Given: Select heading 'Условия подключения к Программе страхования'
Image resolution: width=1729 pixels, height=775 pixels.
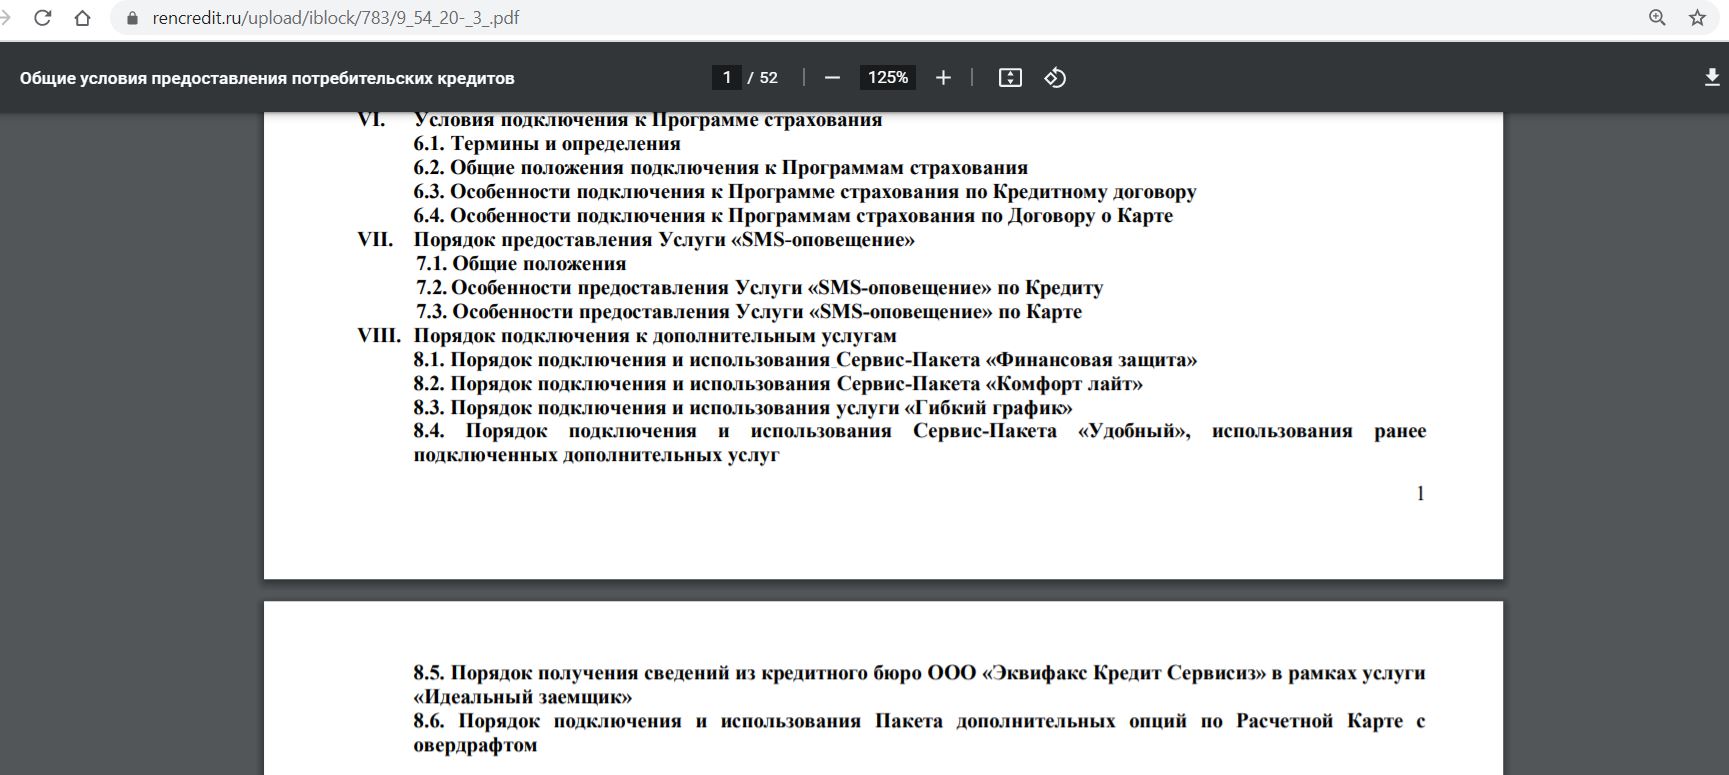Looking at the screenshot, I should 648,120.
